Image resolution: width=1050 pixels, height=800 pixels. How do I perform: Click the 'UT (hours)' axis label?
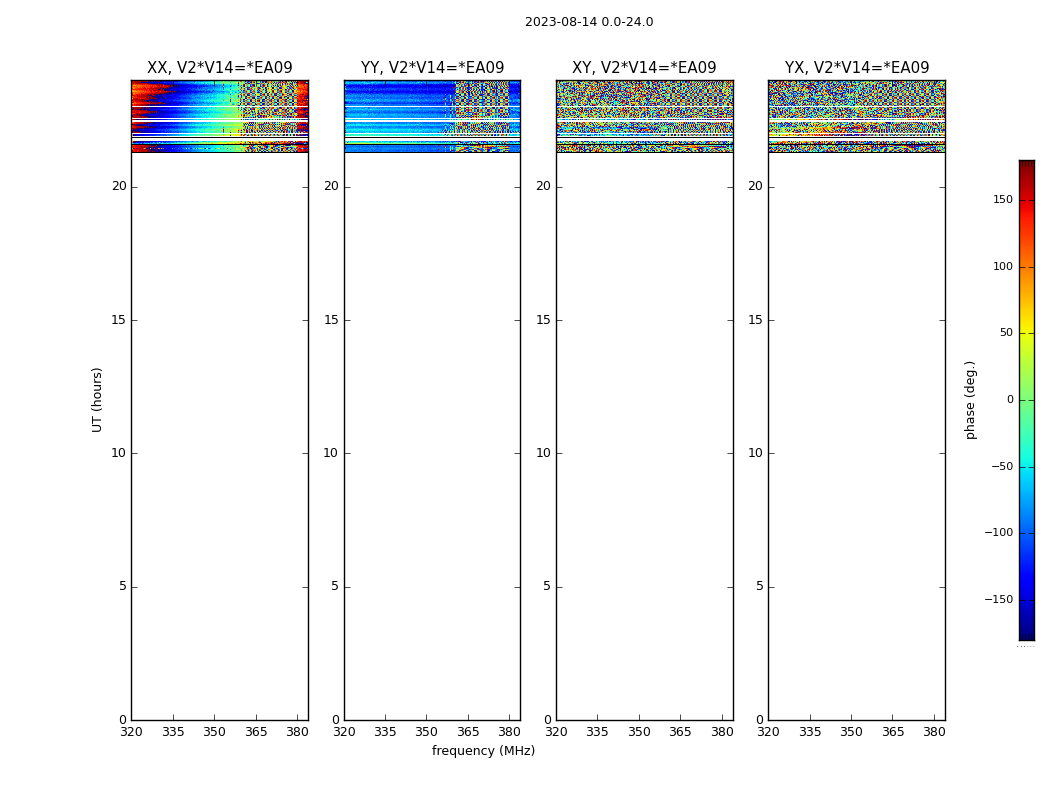(x=97, y=399)
